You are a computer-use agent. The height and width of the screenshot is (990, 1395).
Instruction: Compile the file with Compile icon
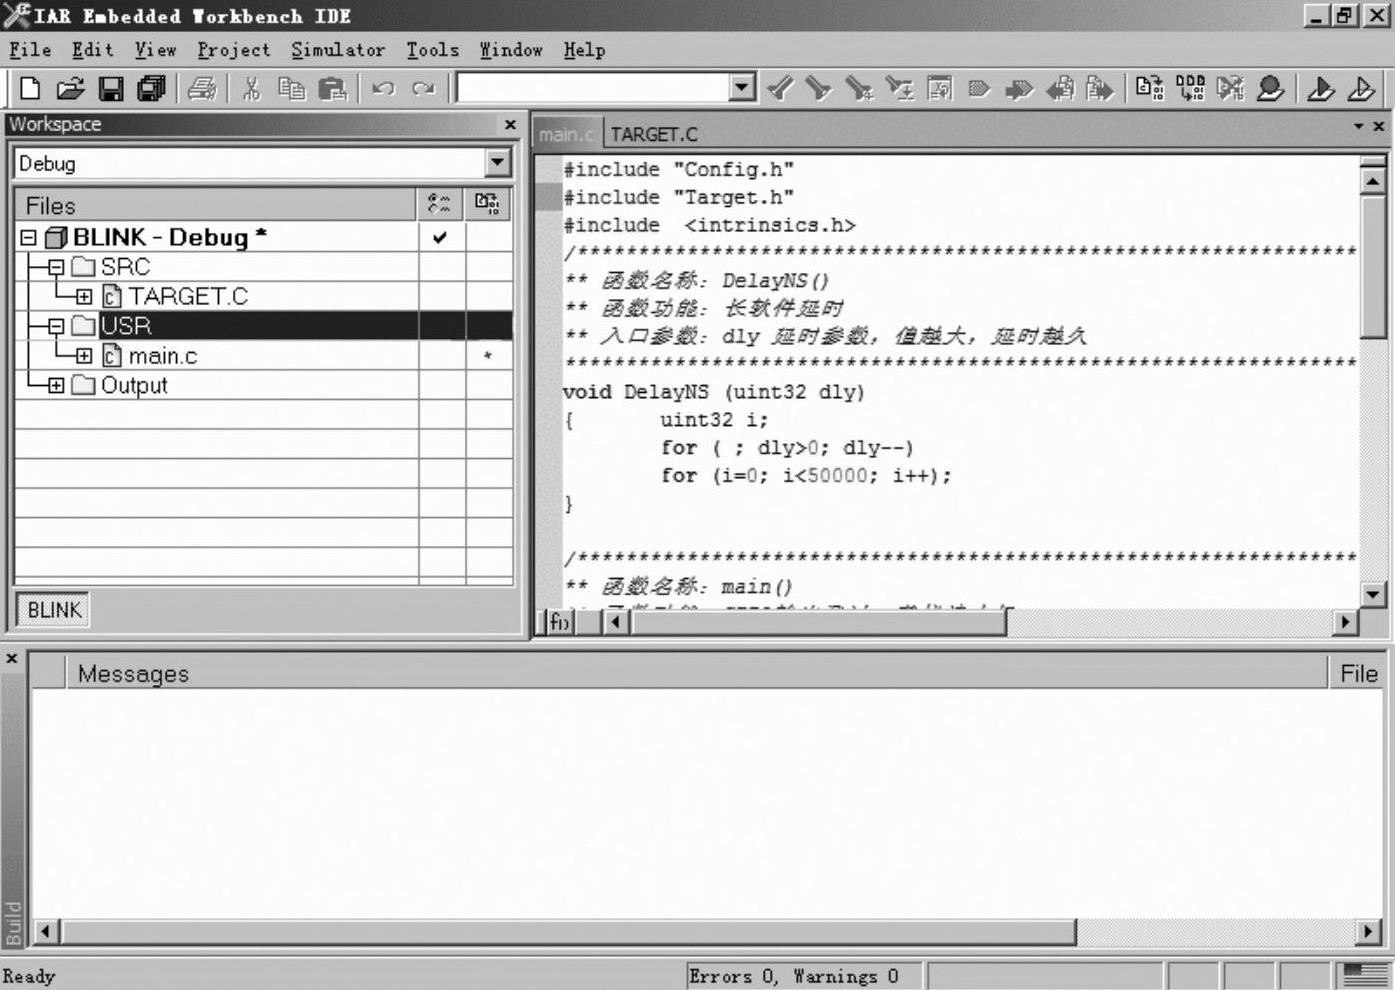[x=1150, y=89]
